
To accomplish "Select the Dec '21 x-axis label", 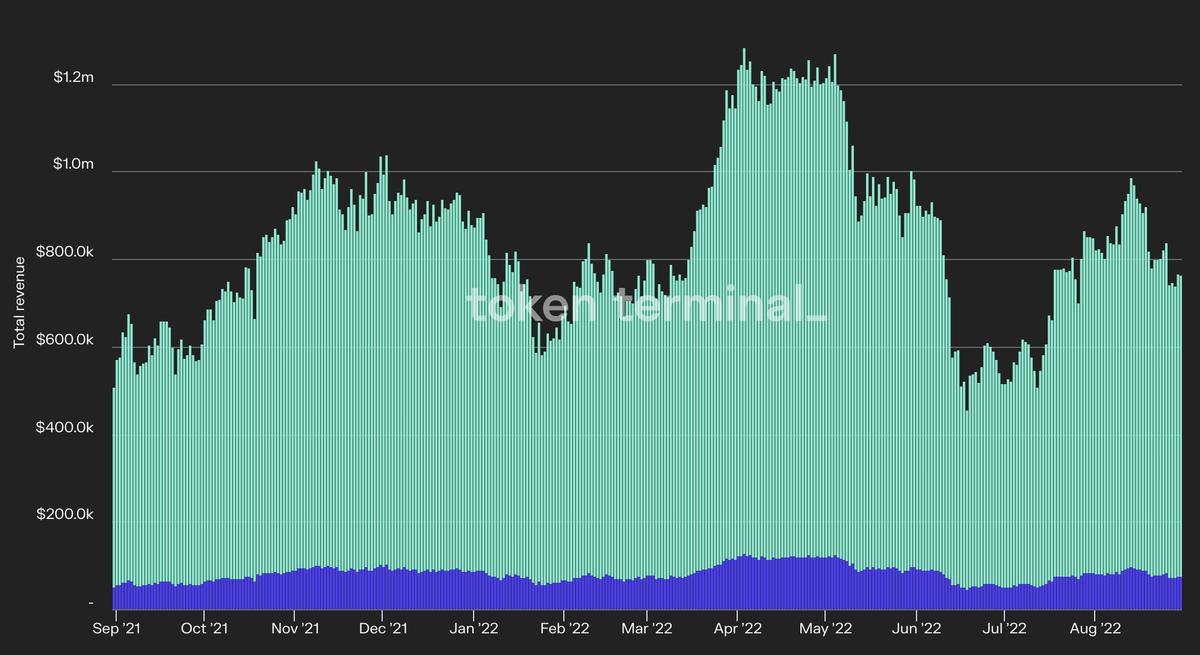I will 383,629.
